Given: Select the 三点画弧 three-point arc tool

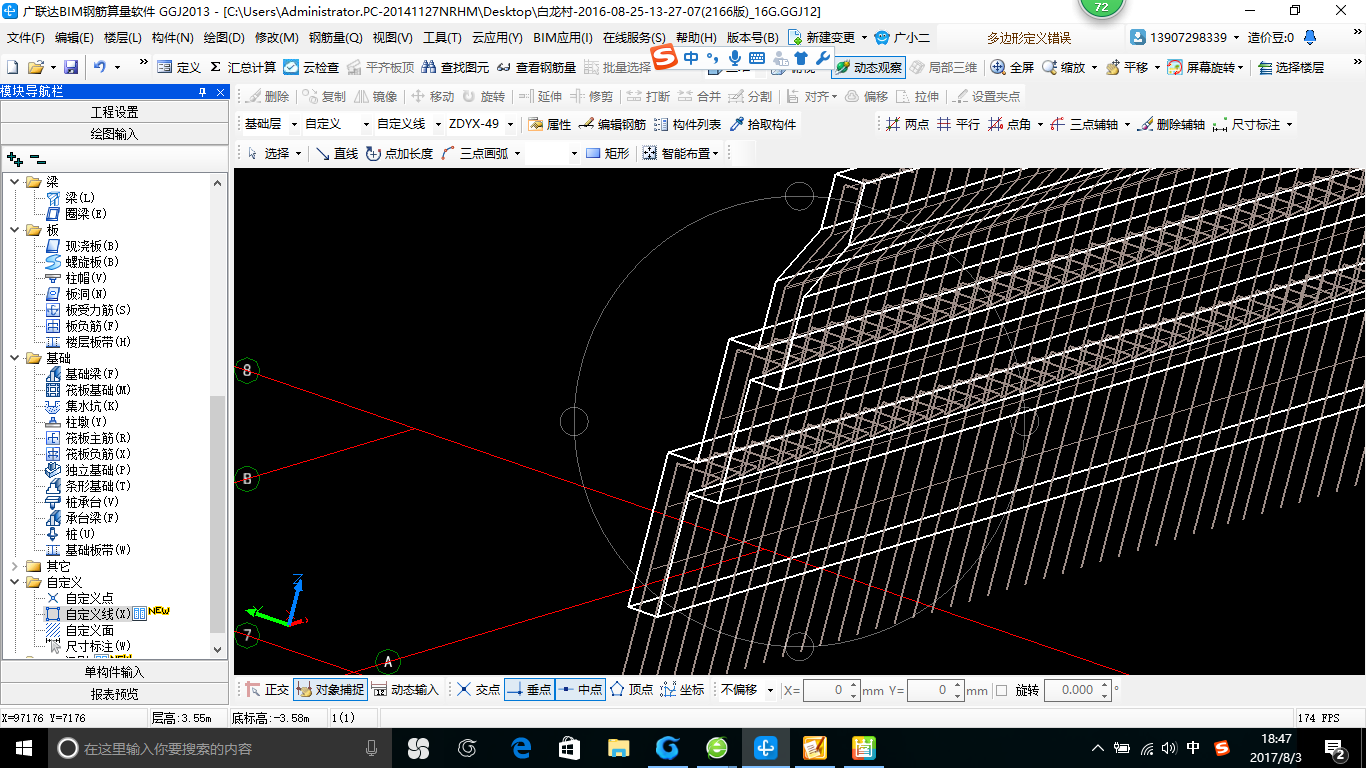Looking at the screenshot, I should [x=474, y=153].
